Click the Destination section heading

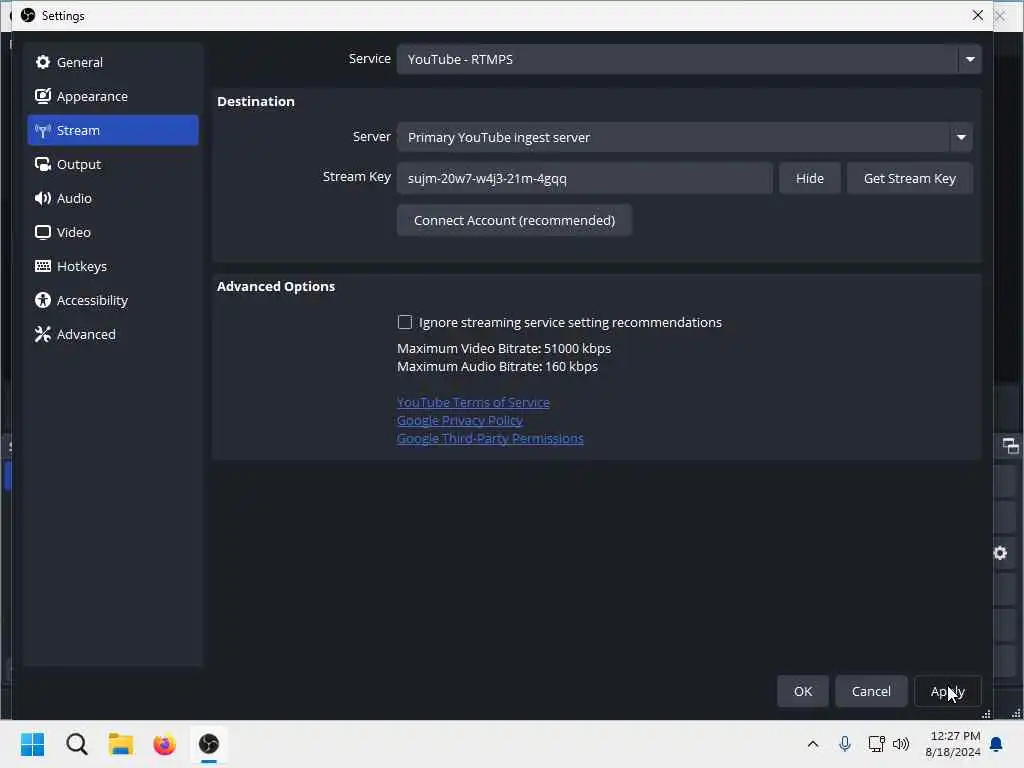[256, 101]
